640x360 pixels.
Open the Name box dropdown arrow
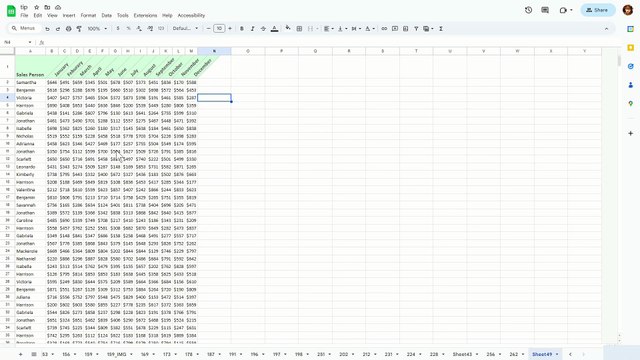(30, 42)
